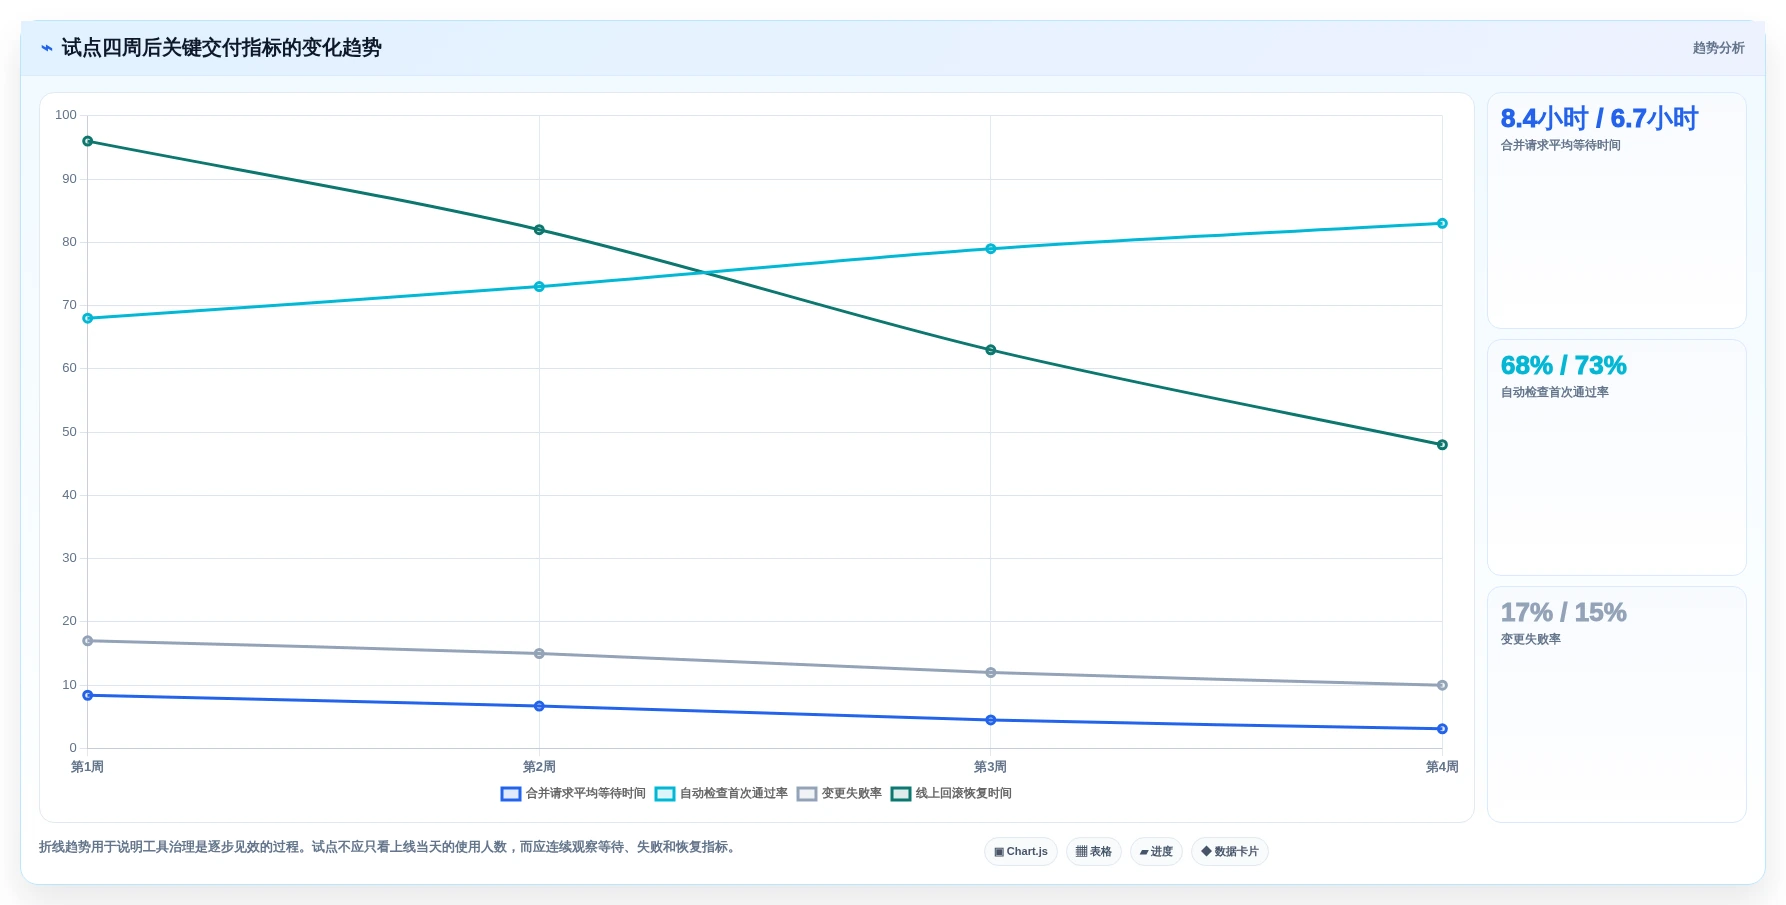Open the 68% / 73% pass-rate card
Image resolution: width=1786 pixels, height=905 pixels.
(1617, 458)
